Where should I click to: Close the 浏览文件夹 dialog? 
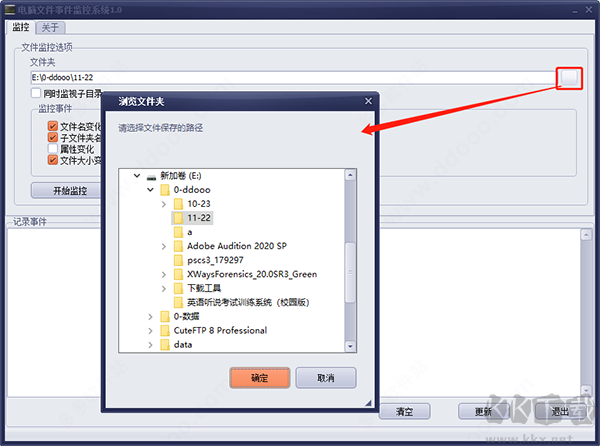pyautogui.click(x=368, y=101)
